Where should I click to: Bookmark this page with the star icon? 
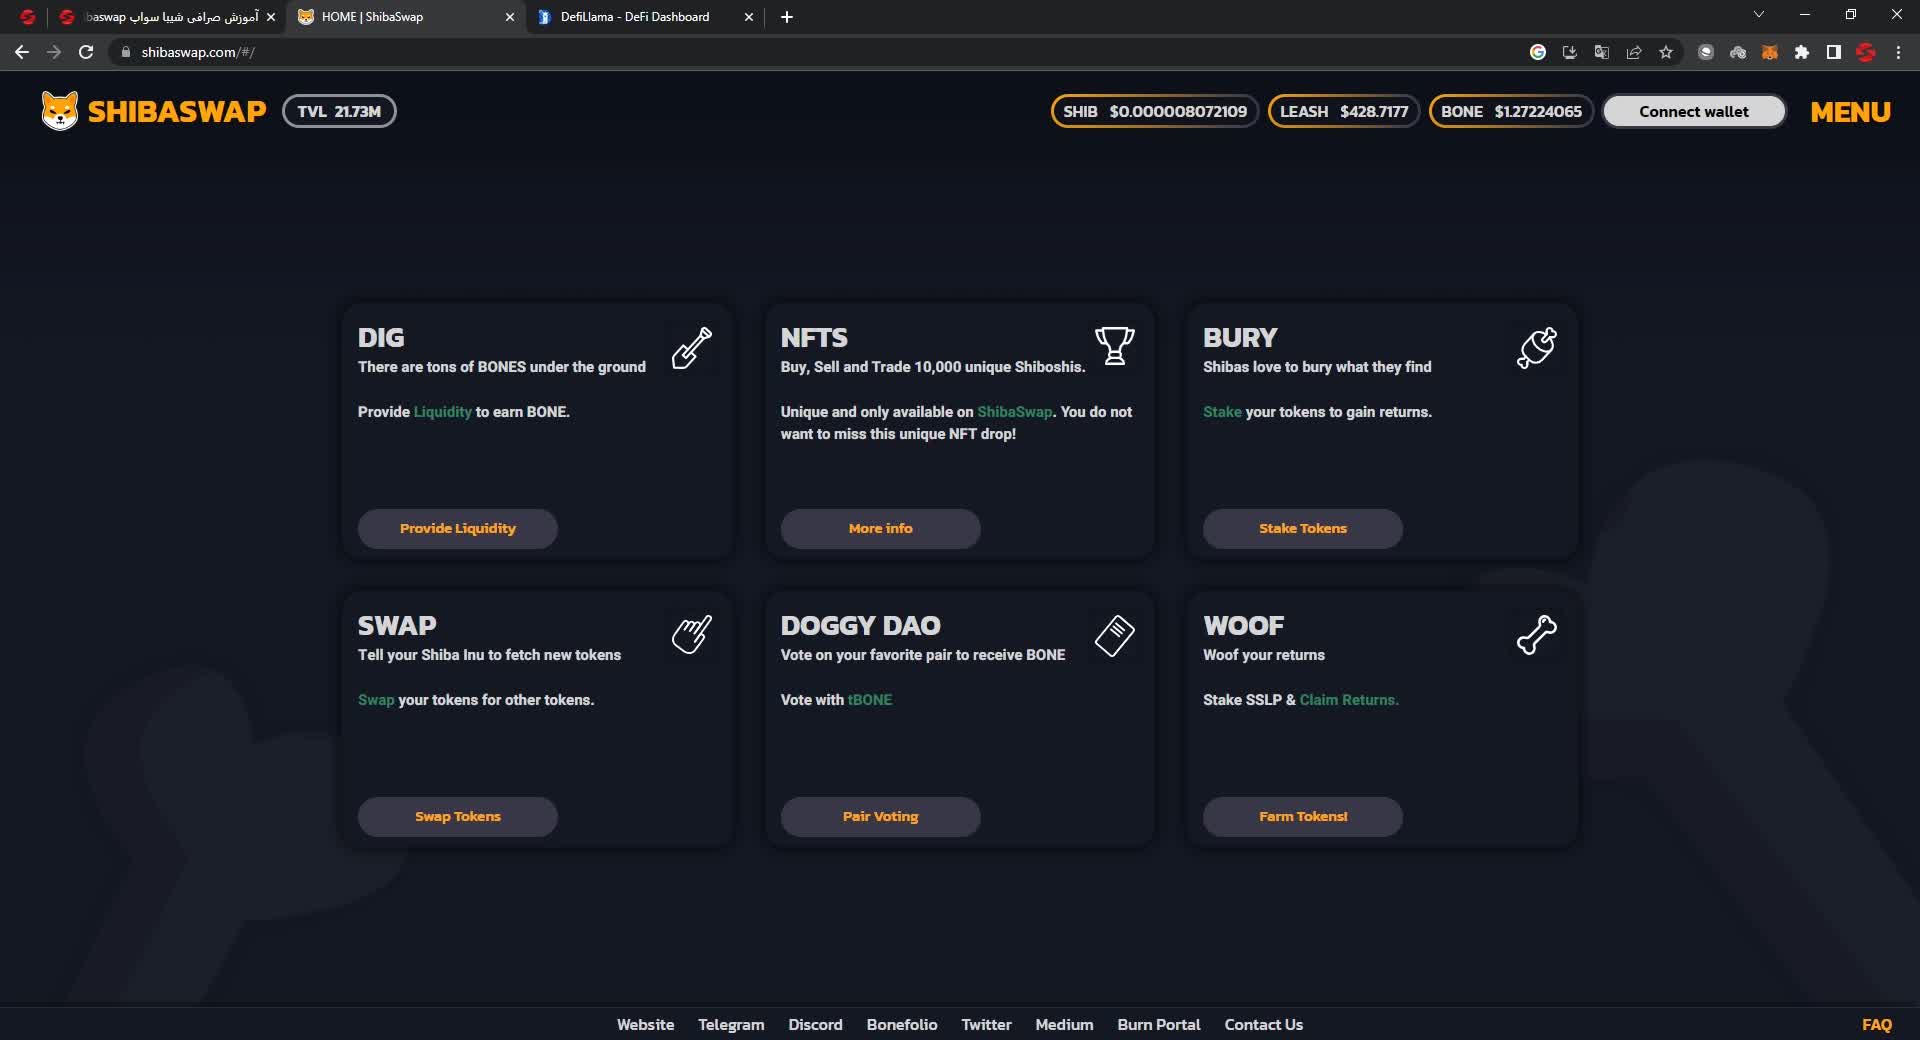(1666, 52)
